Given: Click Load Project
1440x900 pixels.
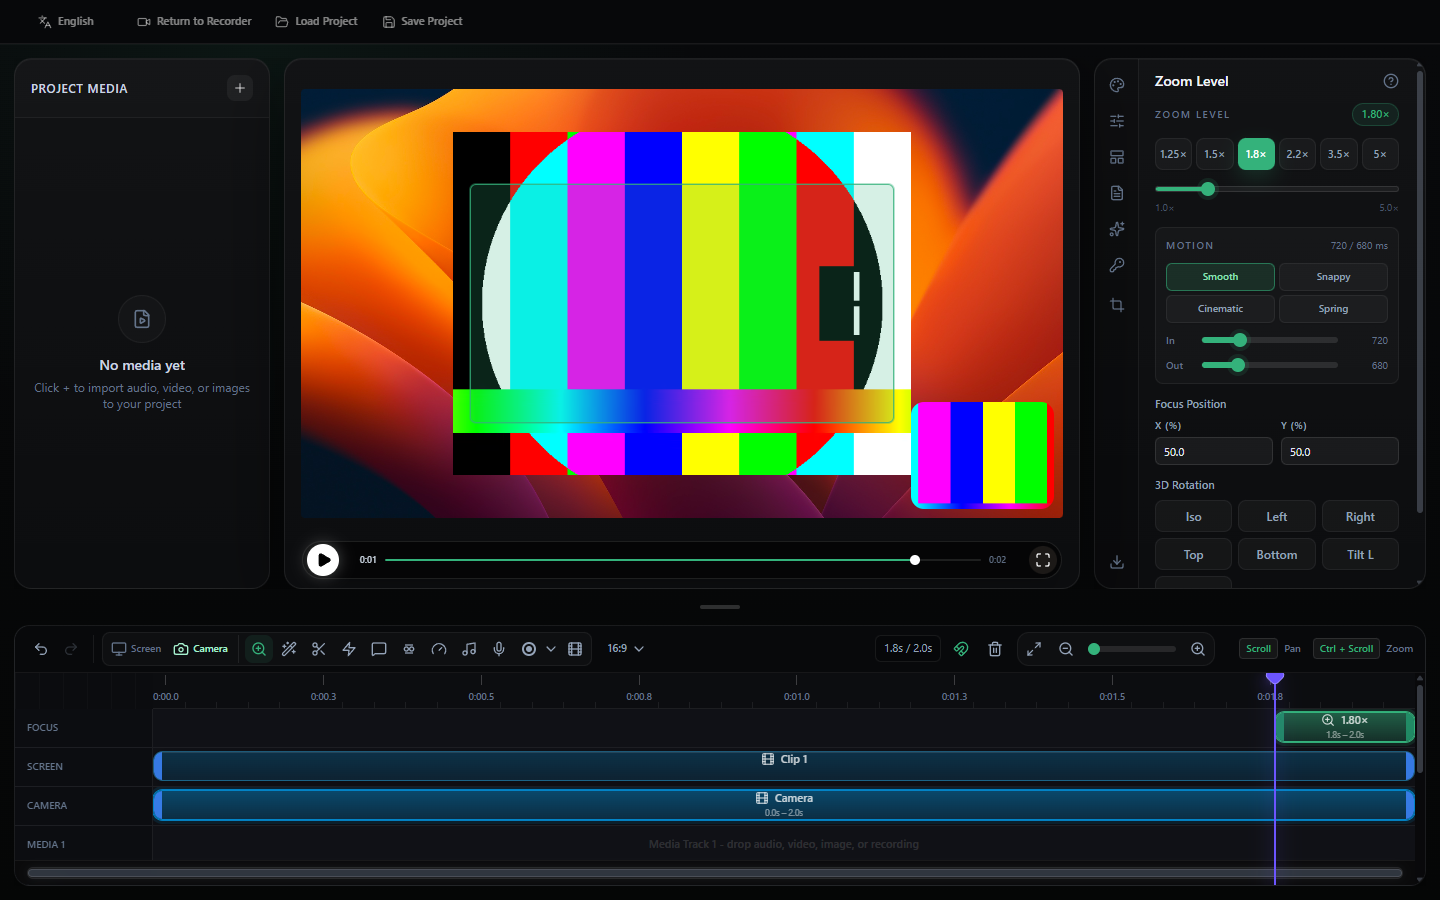Looking at the screenshot, I should point(316,21).
